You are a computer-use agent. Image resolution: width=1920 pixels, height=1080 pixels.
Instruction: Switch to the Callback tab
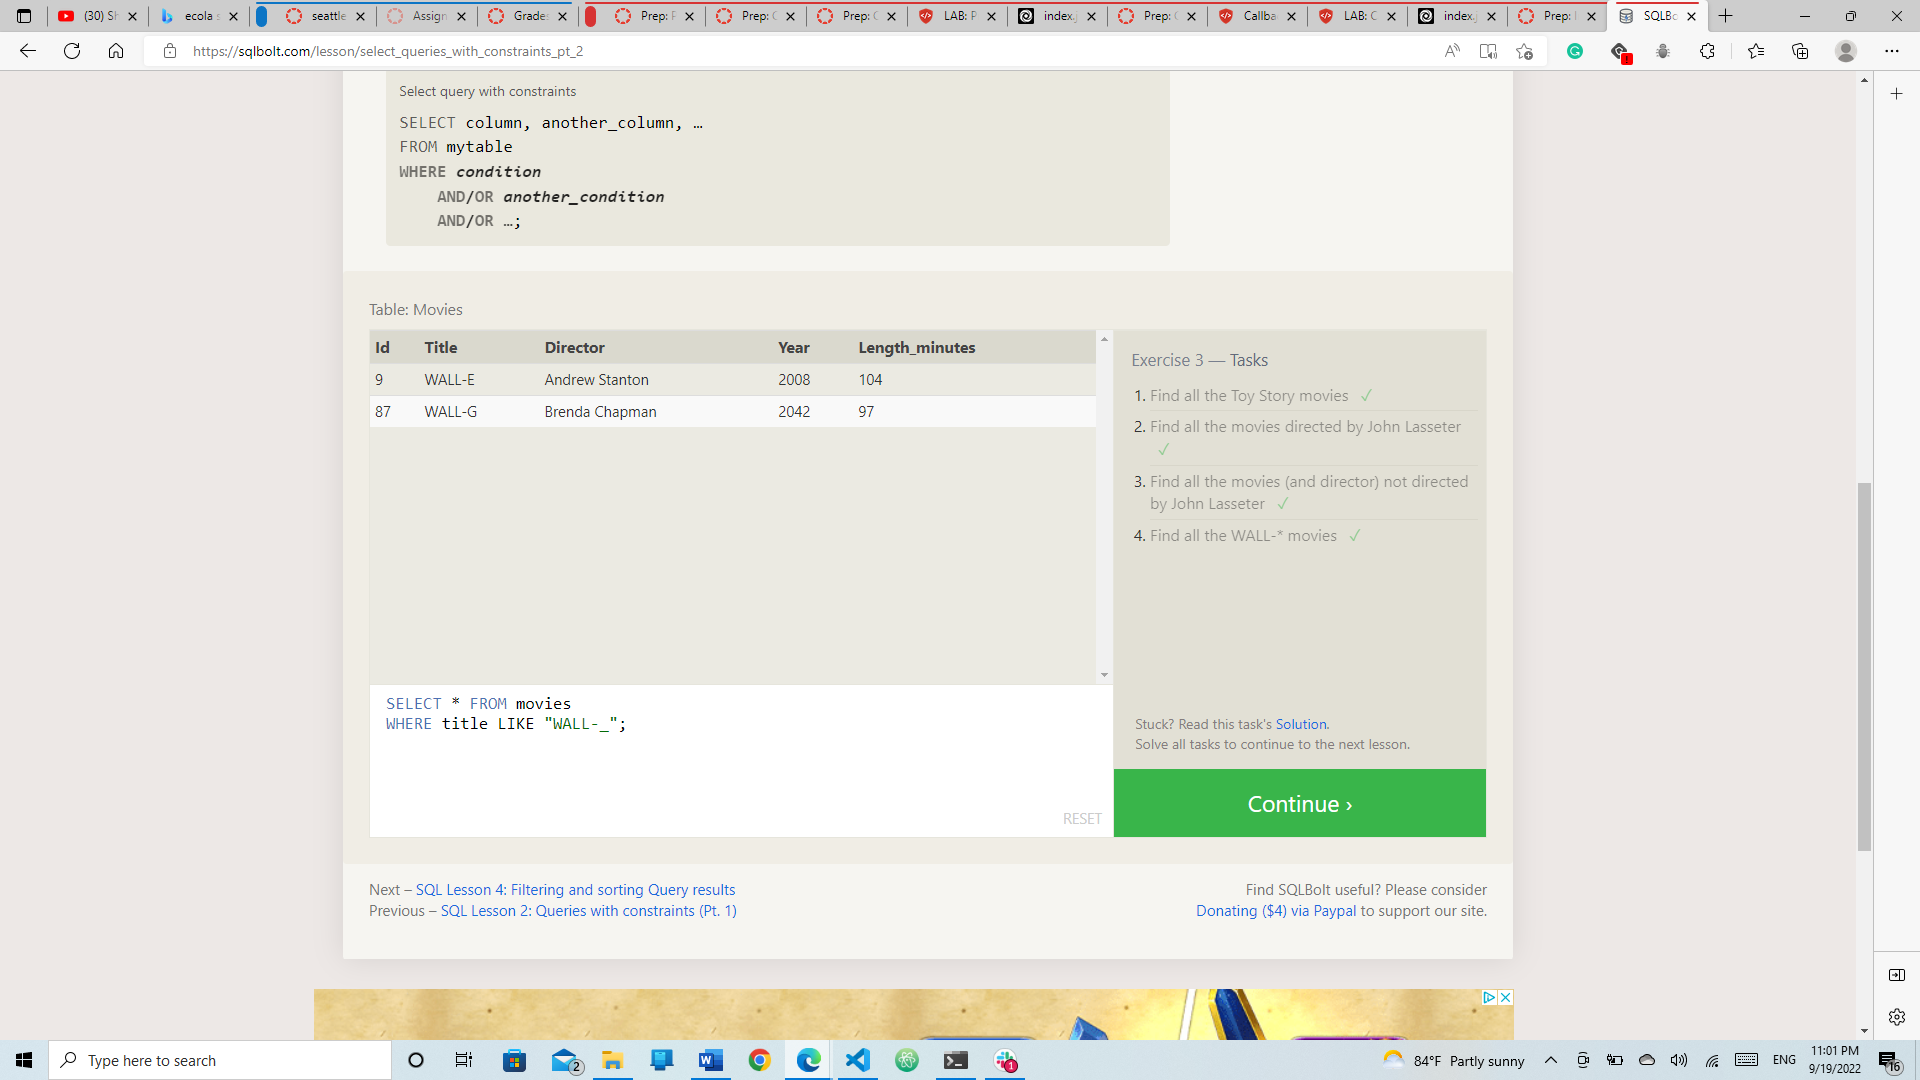1255,16
